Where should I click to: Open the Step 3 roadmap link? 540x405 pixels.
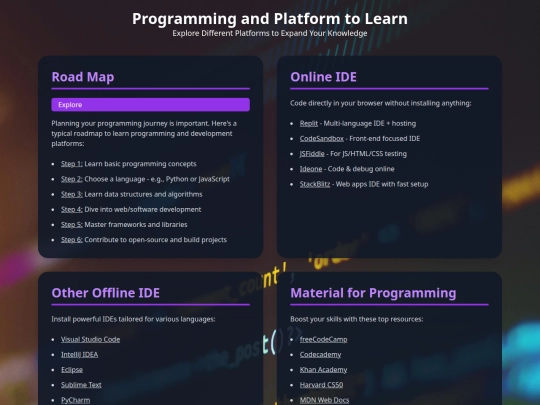coord(72,194)
